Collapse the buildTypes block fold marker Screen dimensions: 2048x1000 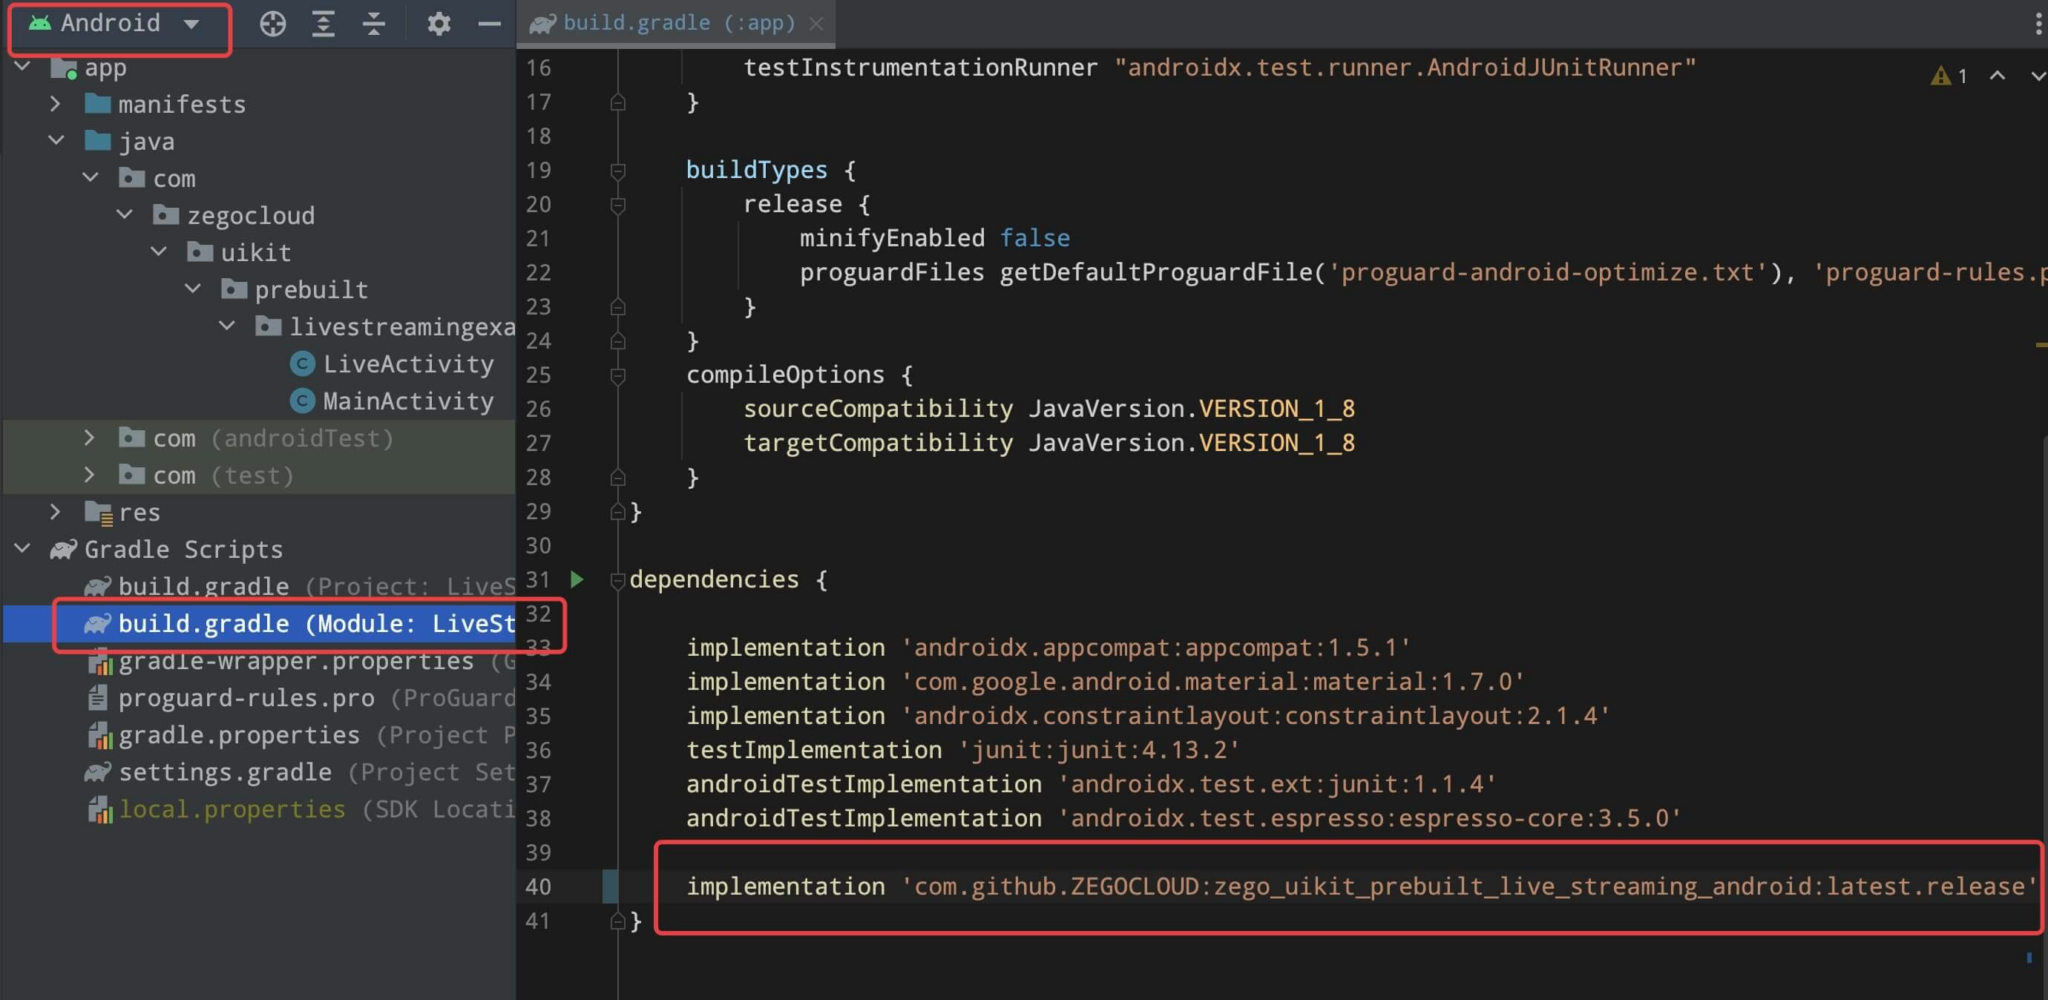click(618, 170)
